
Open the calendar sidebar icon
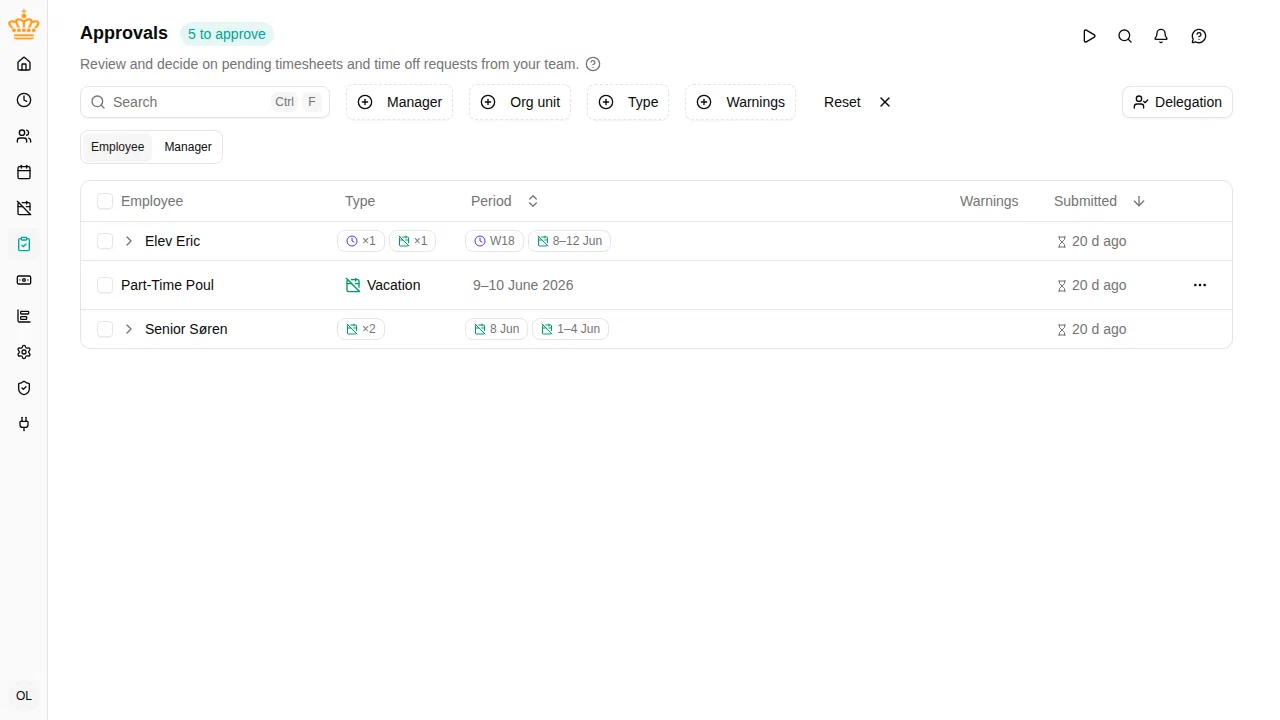click(24, 172)
